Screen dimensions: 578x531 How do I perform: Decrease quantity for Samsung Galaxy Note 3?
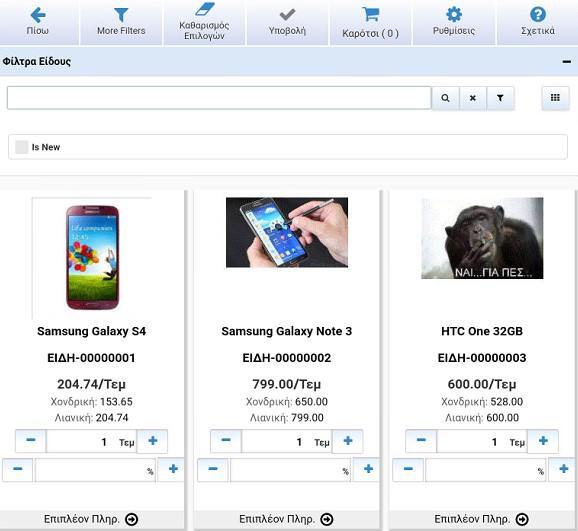pos(226,441)
